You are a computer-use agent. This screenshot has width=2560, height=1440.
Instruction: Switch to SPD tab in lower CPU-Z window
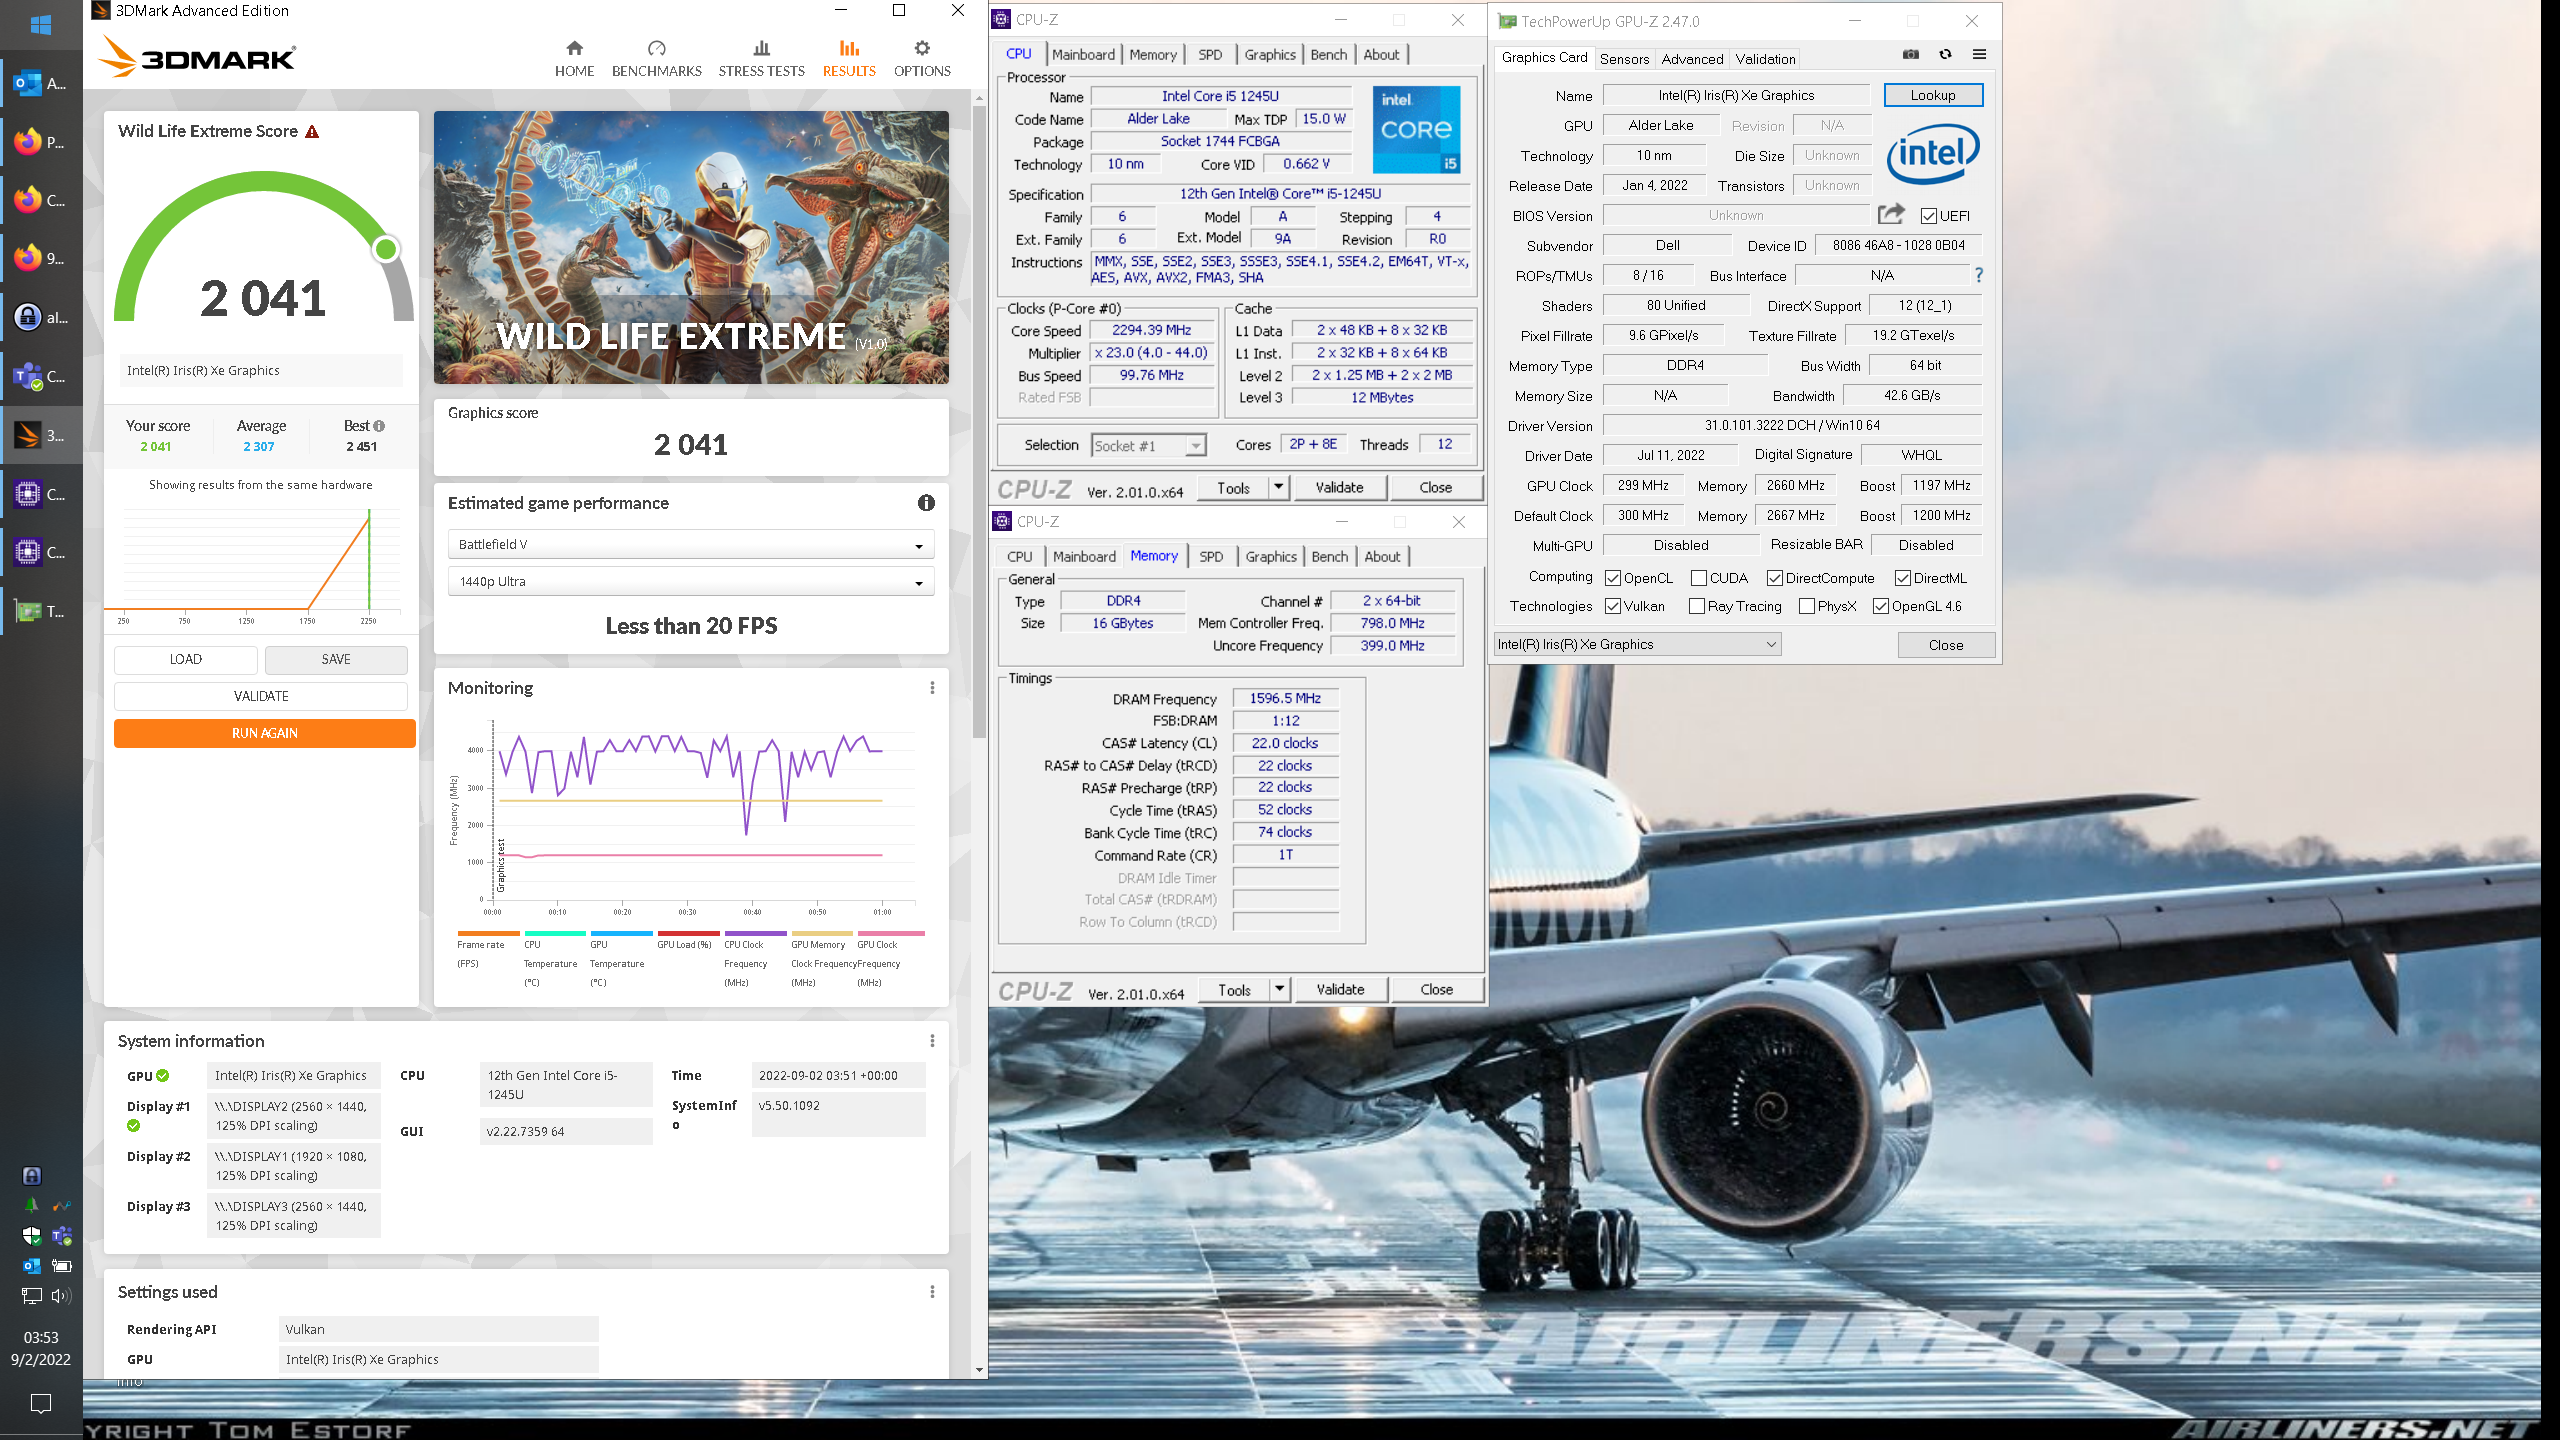pos(1211,557)
